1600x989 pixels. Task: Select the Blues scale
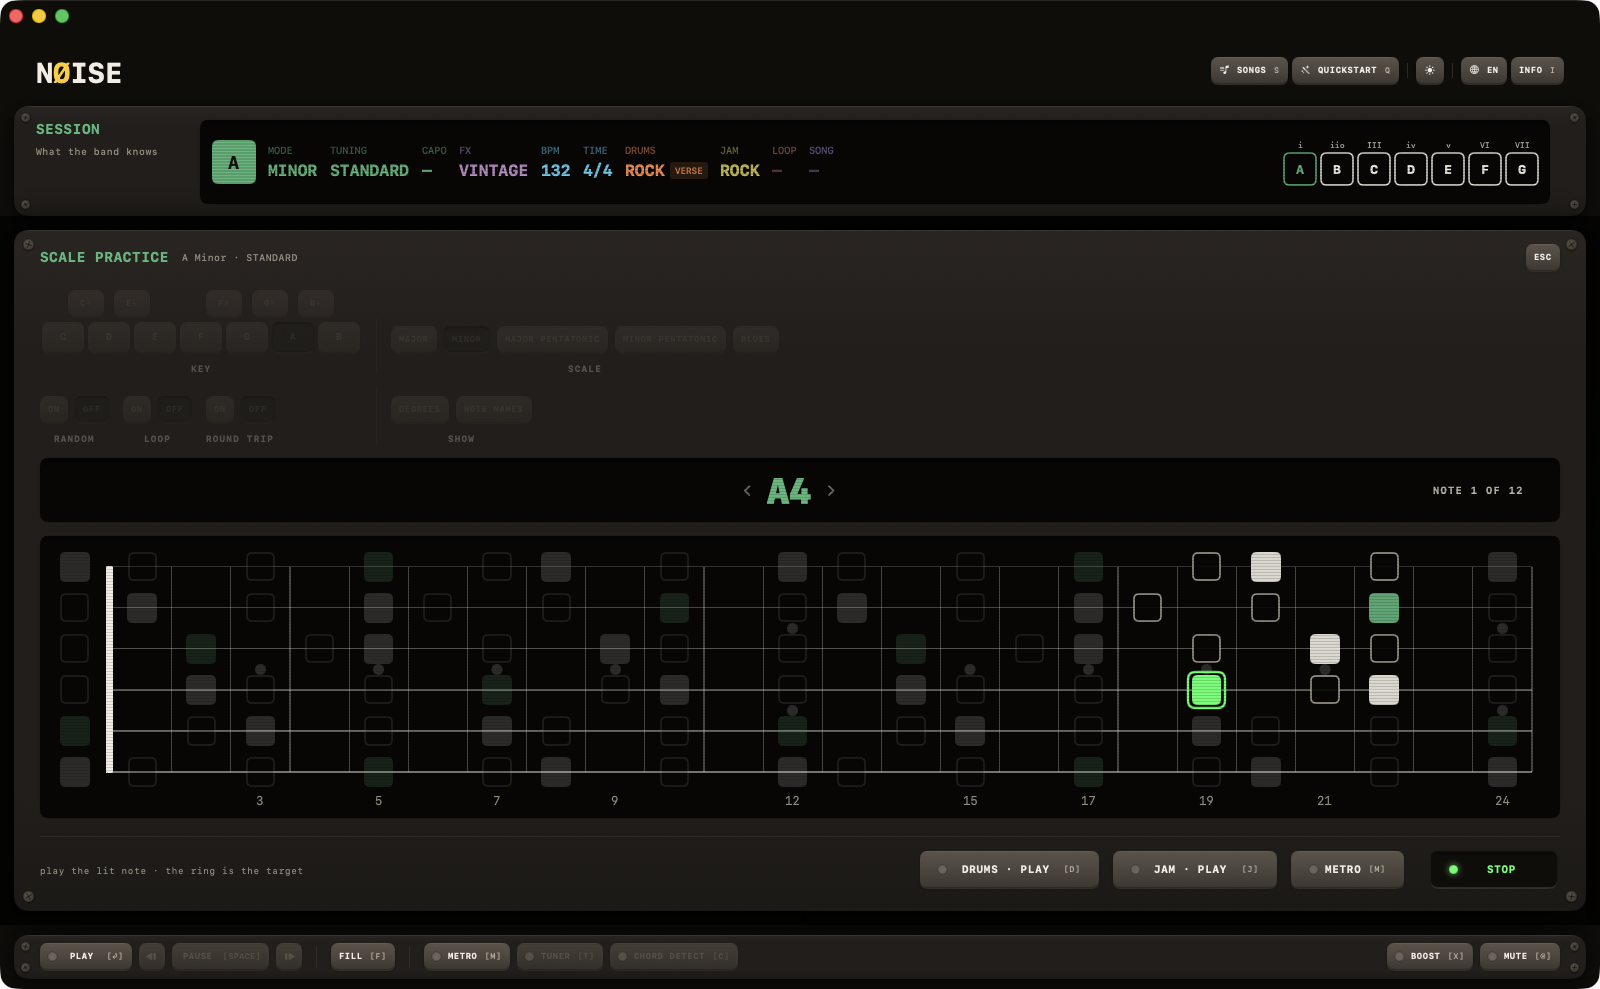756,339
